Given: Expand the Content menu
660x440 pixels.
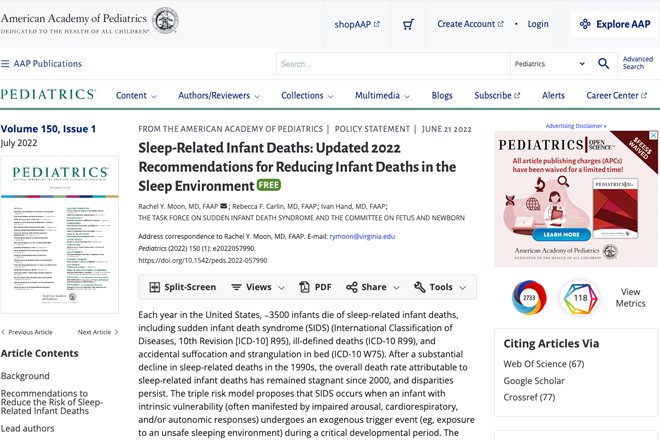Looking at the screenshot, I should 136,96.
